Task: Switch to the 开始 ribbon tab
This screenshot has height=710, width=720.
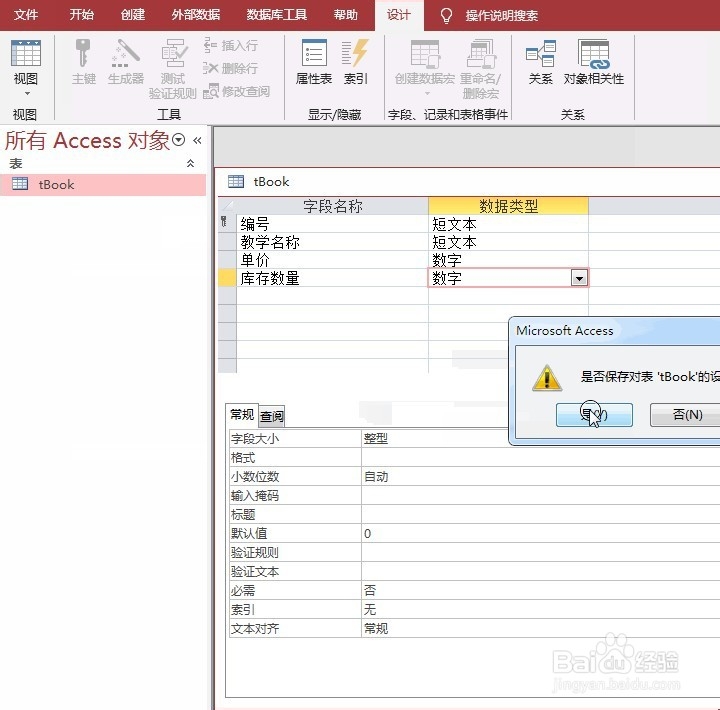Action: point(81,15)
